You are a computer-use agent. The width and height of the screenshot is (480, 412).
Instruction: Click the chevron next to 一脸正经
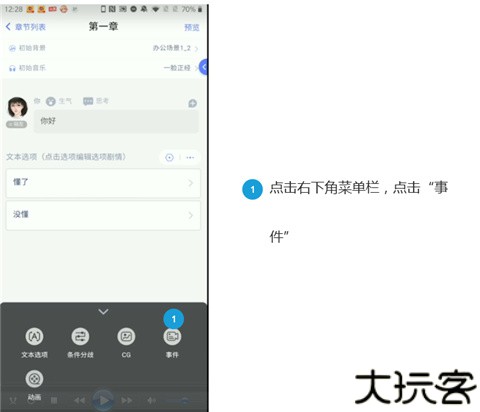[x=196, y=68]
